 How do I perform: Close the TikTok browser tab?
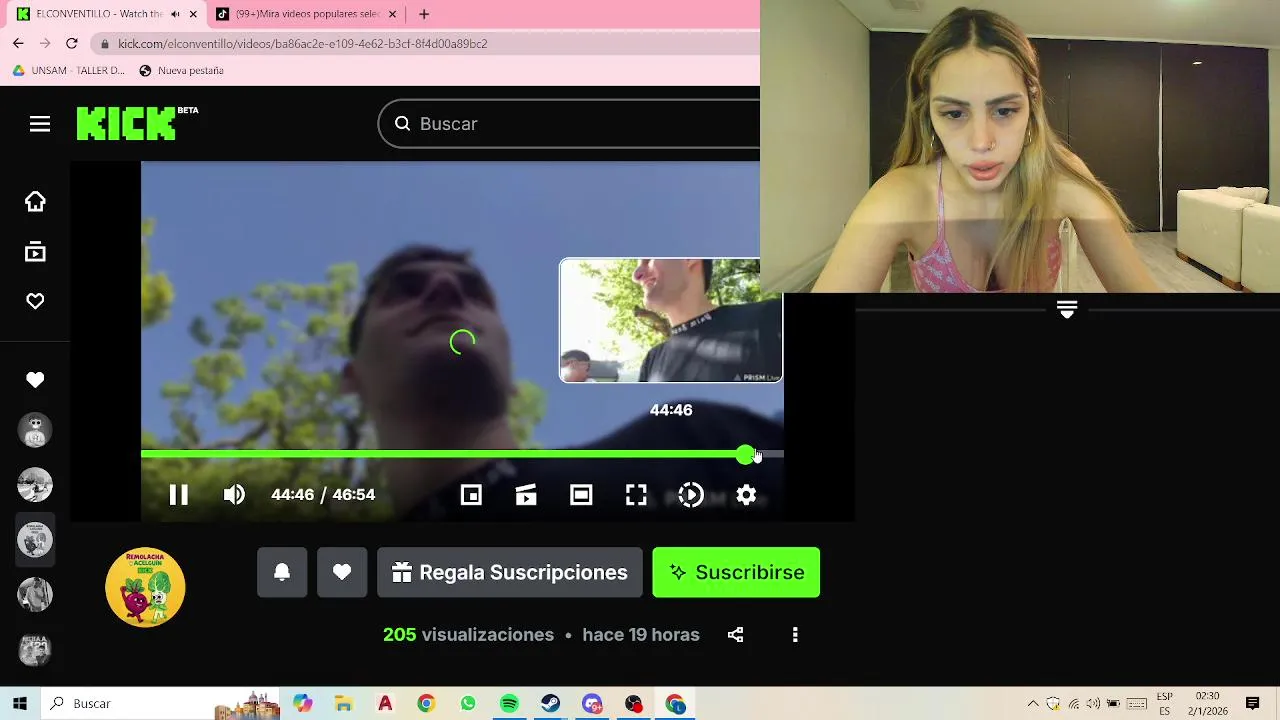click(x=392, y=14)
